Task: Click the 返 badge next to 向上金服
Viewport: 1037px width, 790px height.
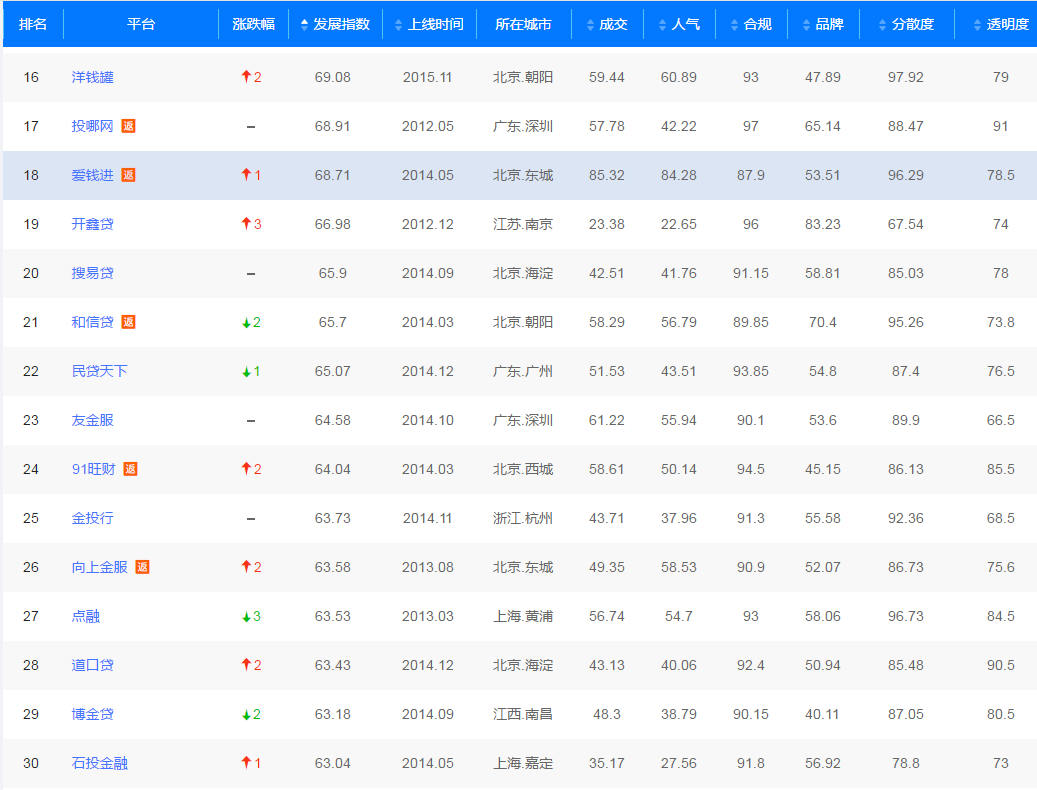Action: (142, 567)
